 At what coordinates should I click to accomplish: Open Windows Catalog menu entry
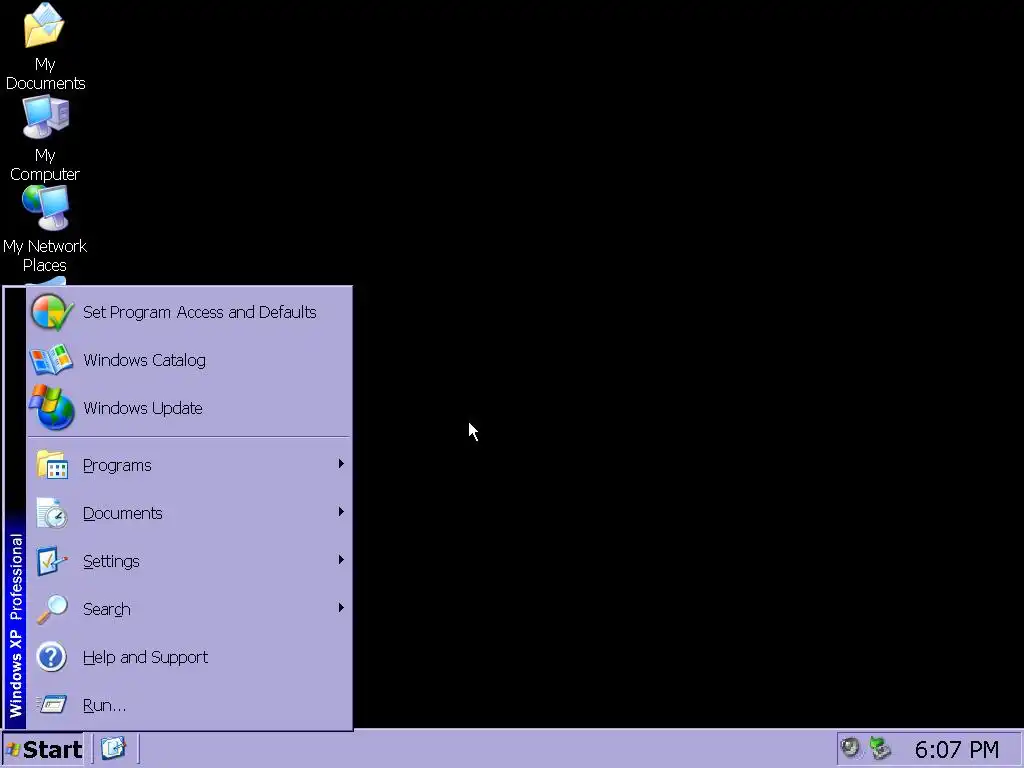[189, 360]
